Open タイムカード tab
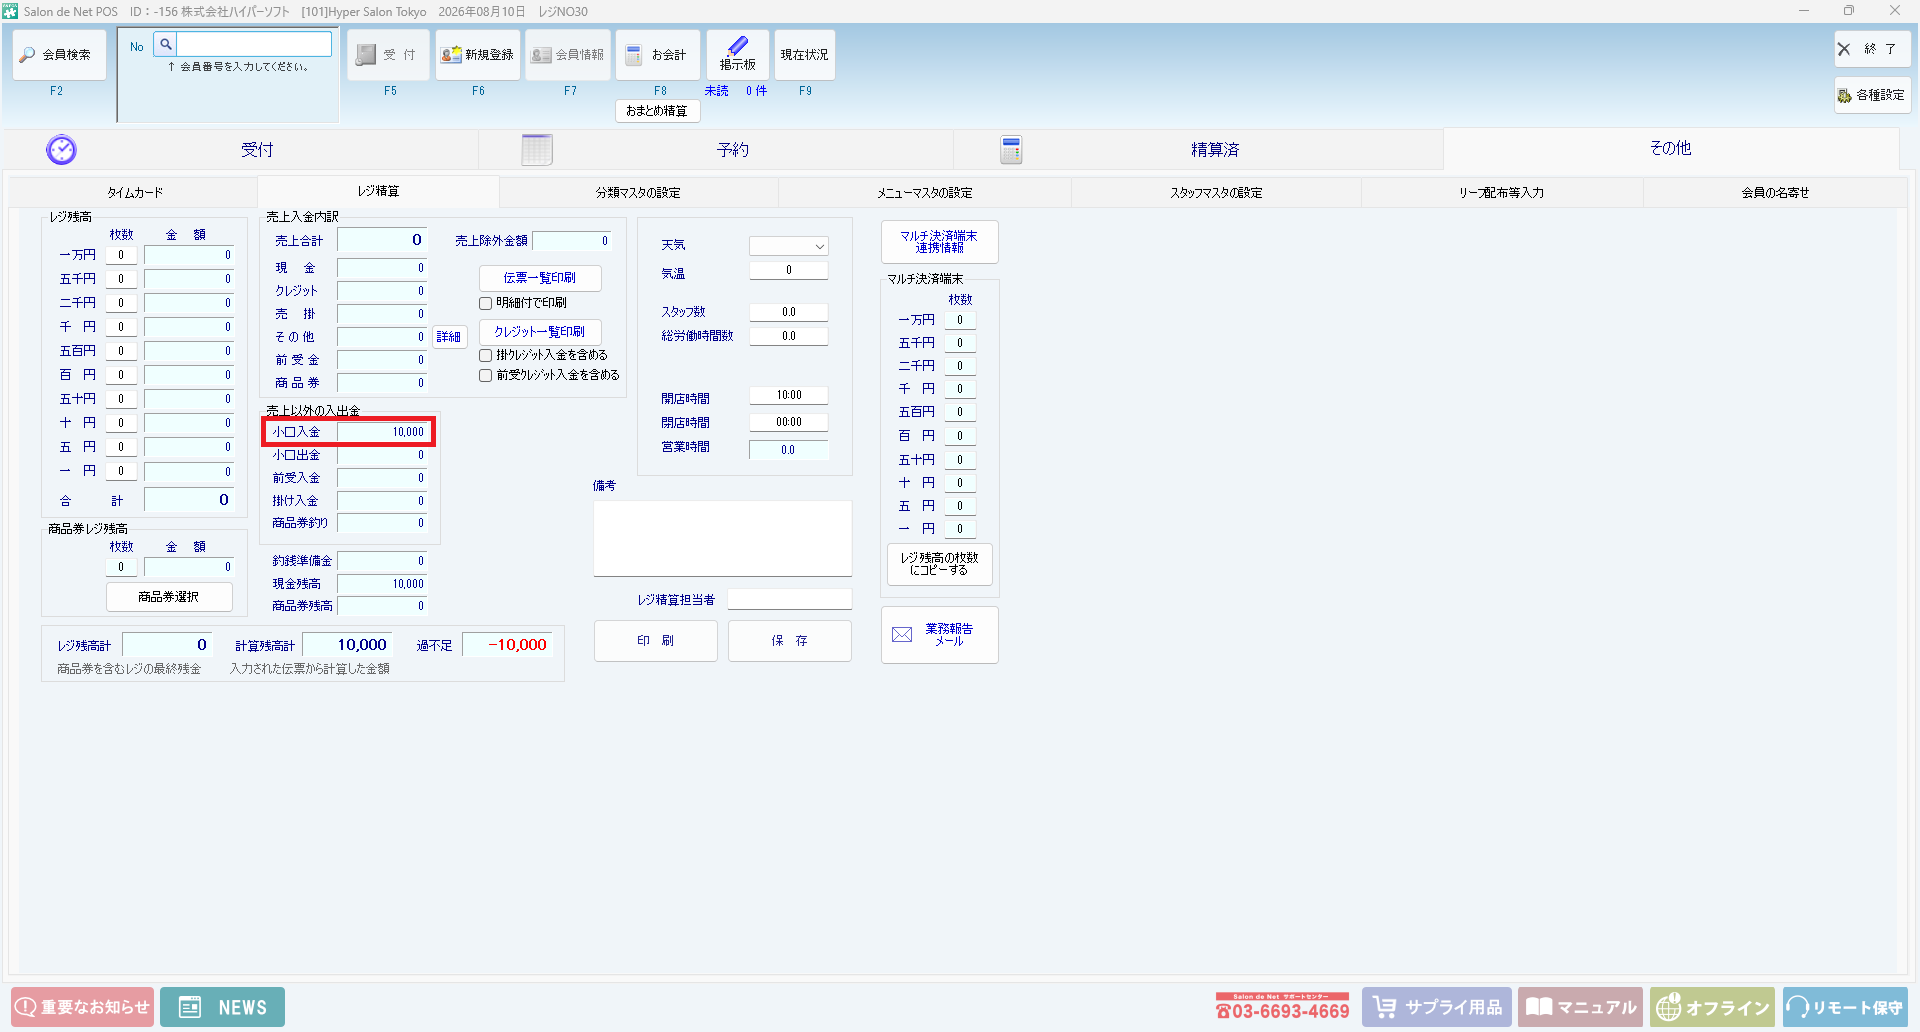This screenshot has height=1032, width=1920. 135,193
